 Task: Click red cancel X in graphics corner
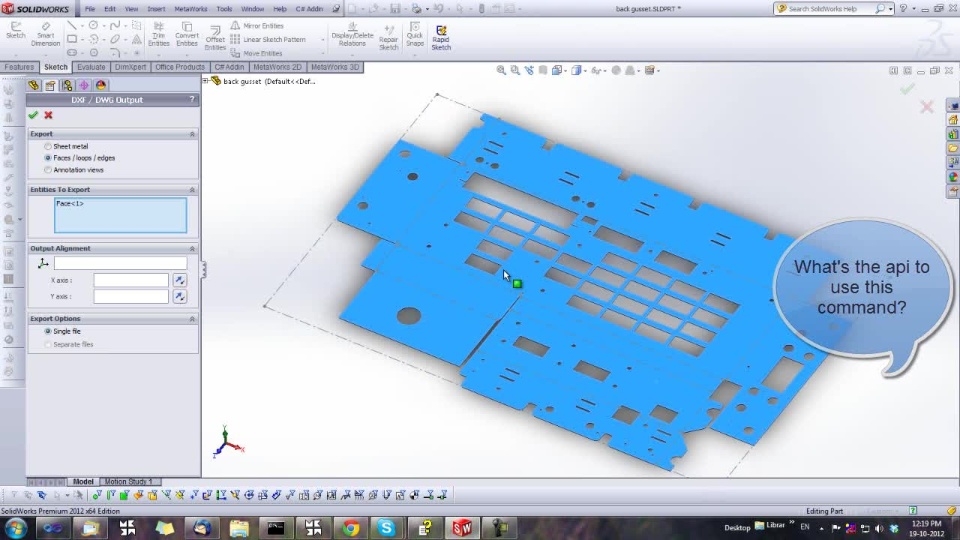click(x=927, y=107)
